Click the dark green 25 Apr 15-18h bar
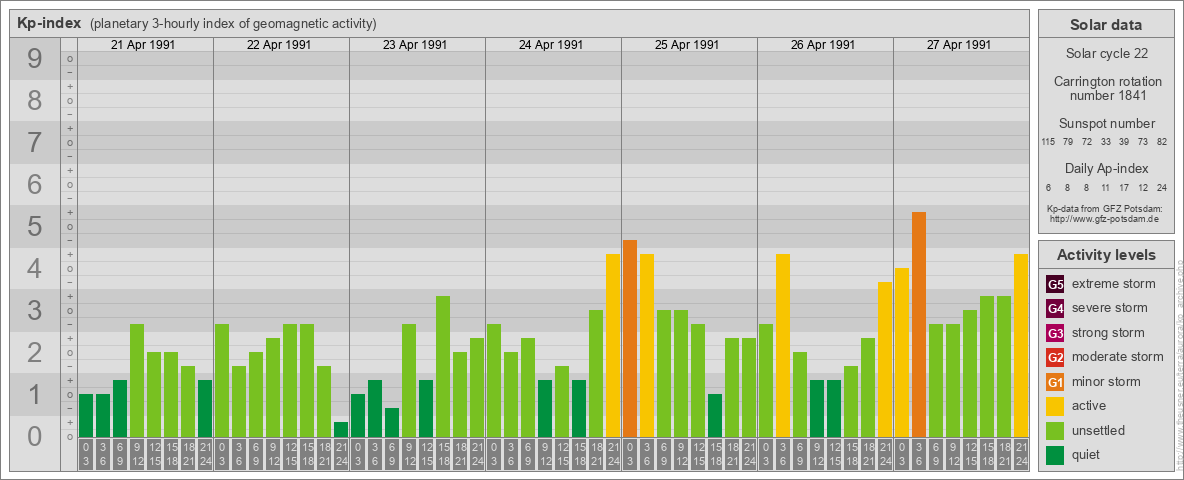1184x480 pixels. [714, 415]
